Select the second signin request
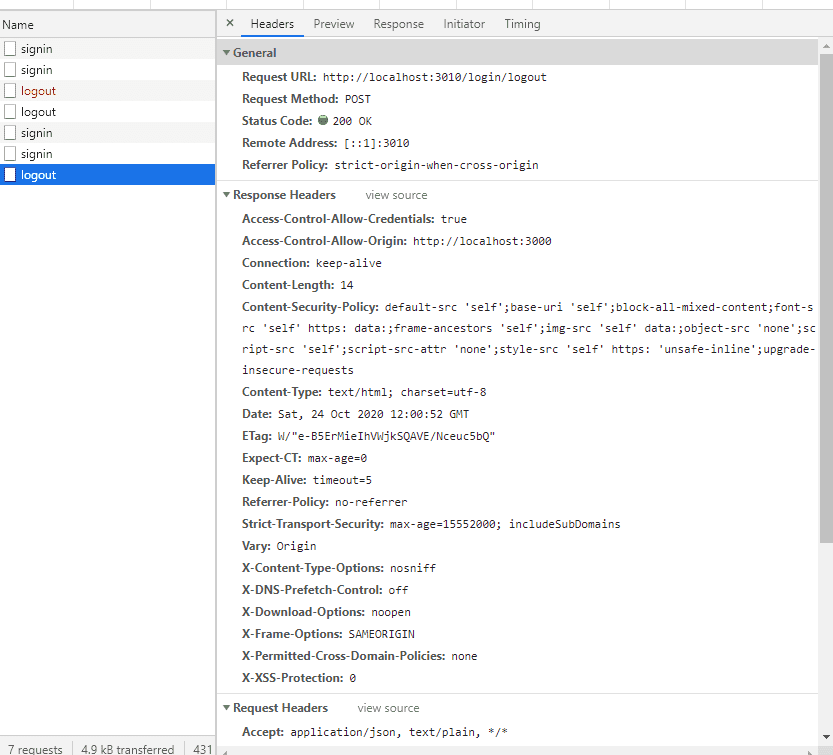This screenshot has height=755, width=833. 107,70
